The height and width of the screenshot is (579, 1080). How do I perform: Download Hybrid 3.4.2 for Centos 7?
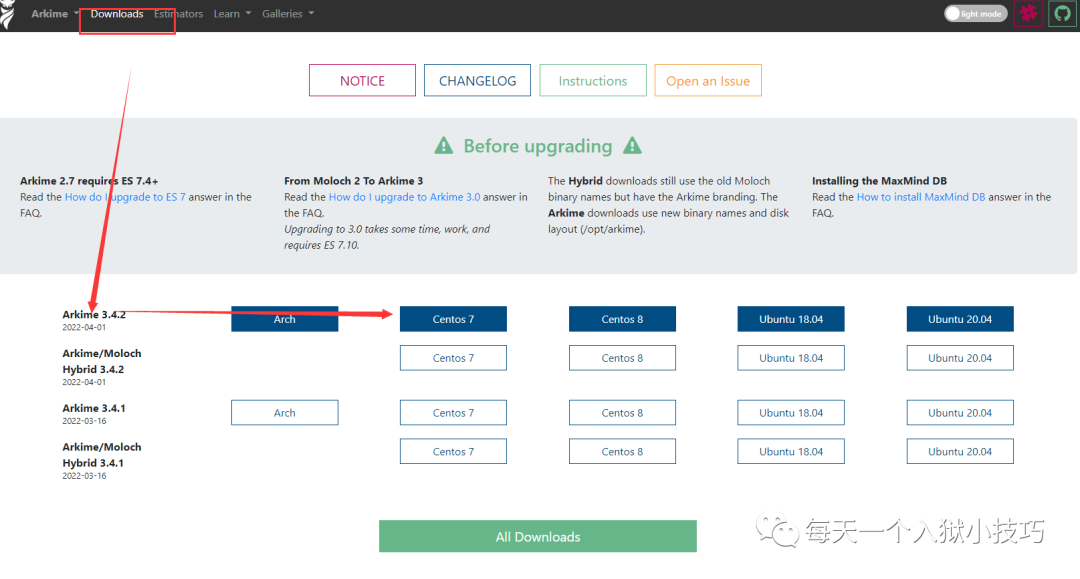[453, 358]
